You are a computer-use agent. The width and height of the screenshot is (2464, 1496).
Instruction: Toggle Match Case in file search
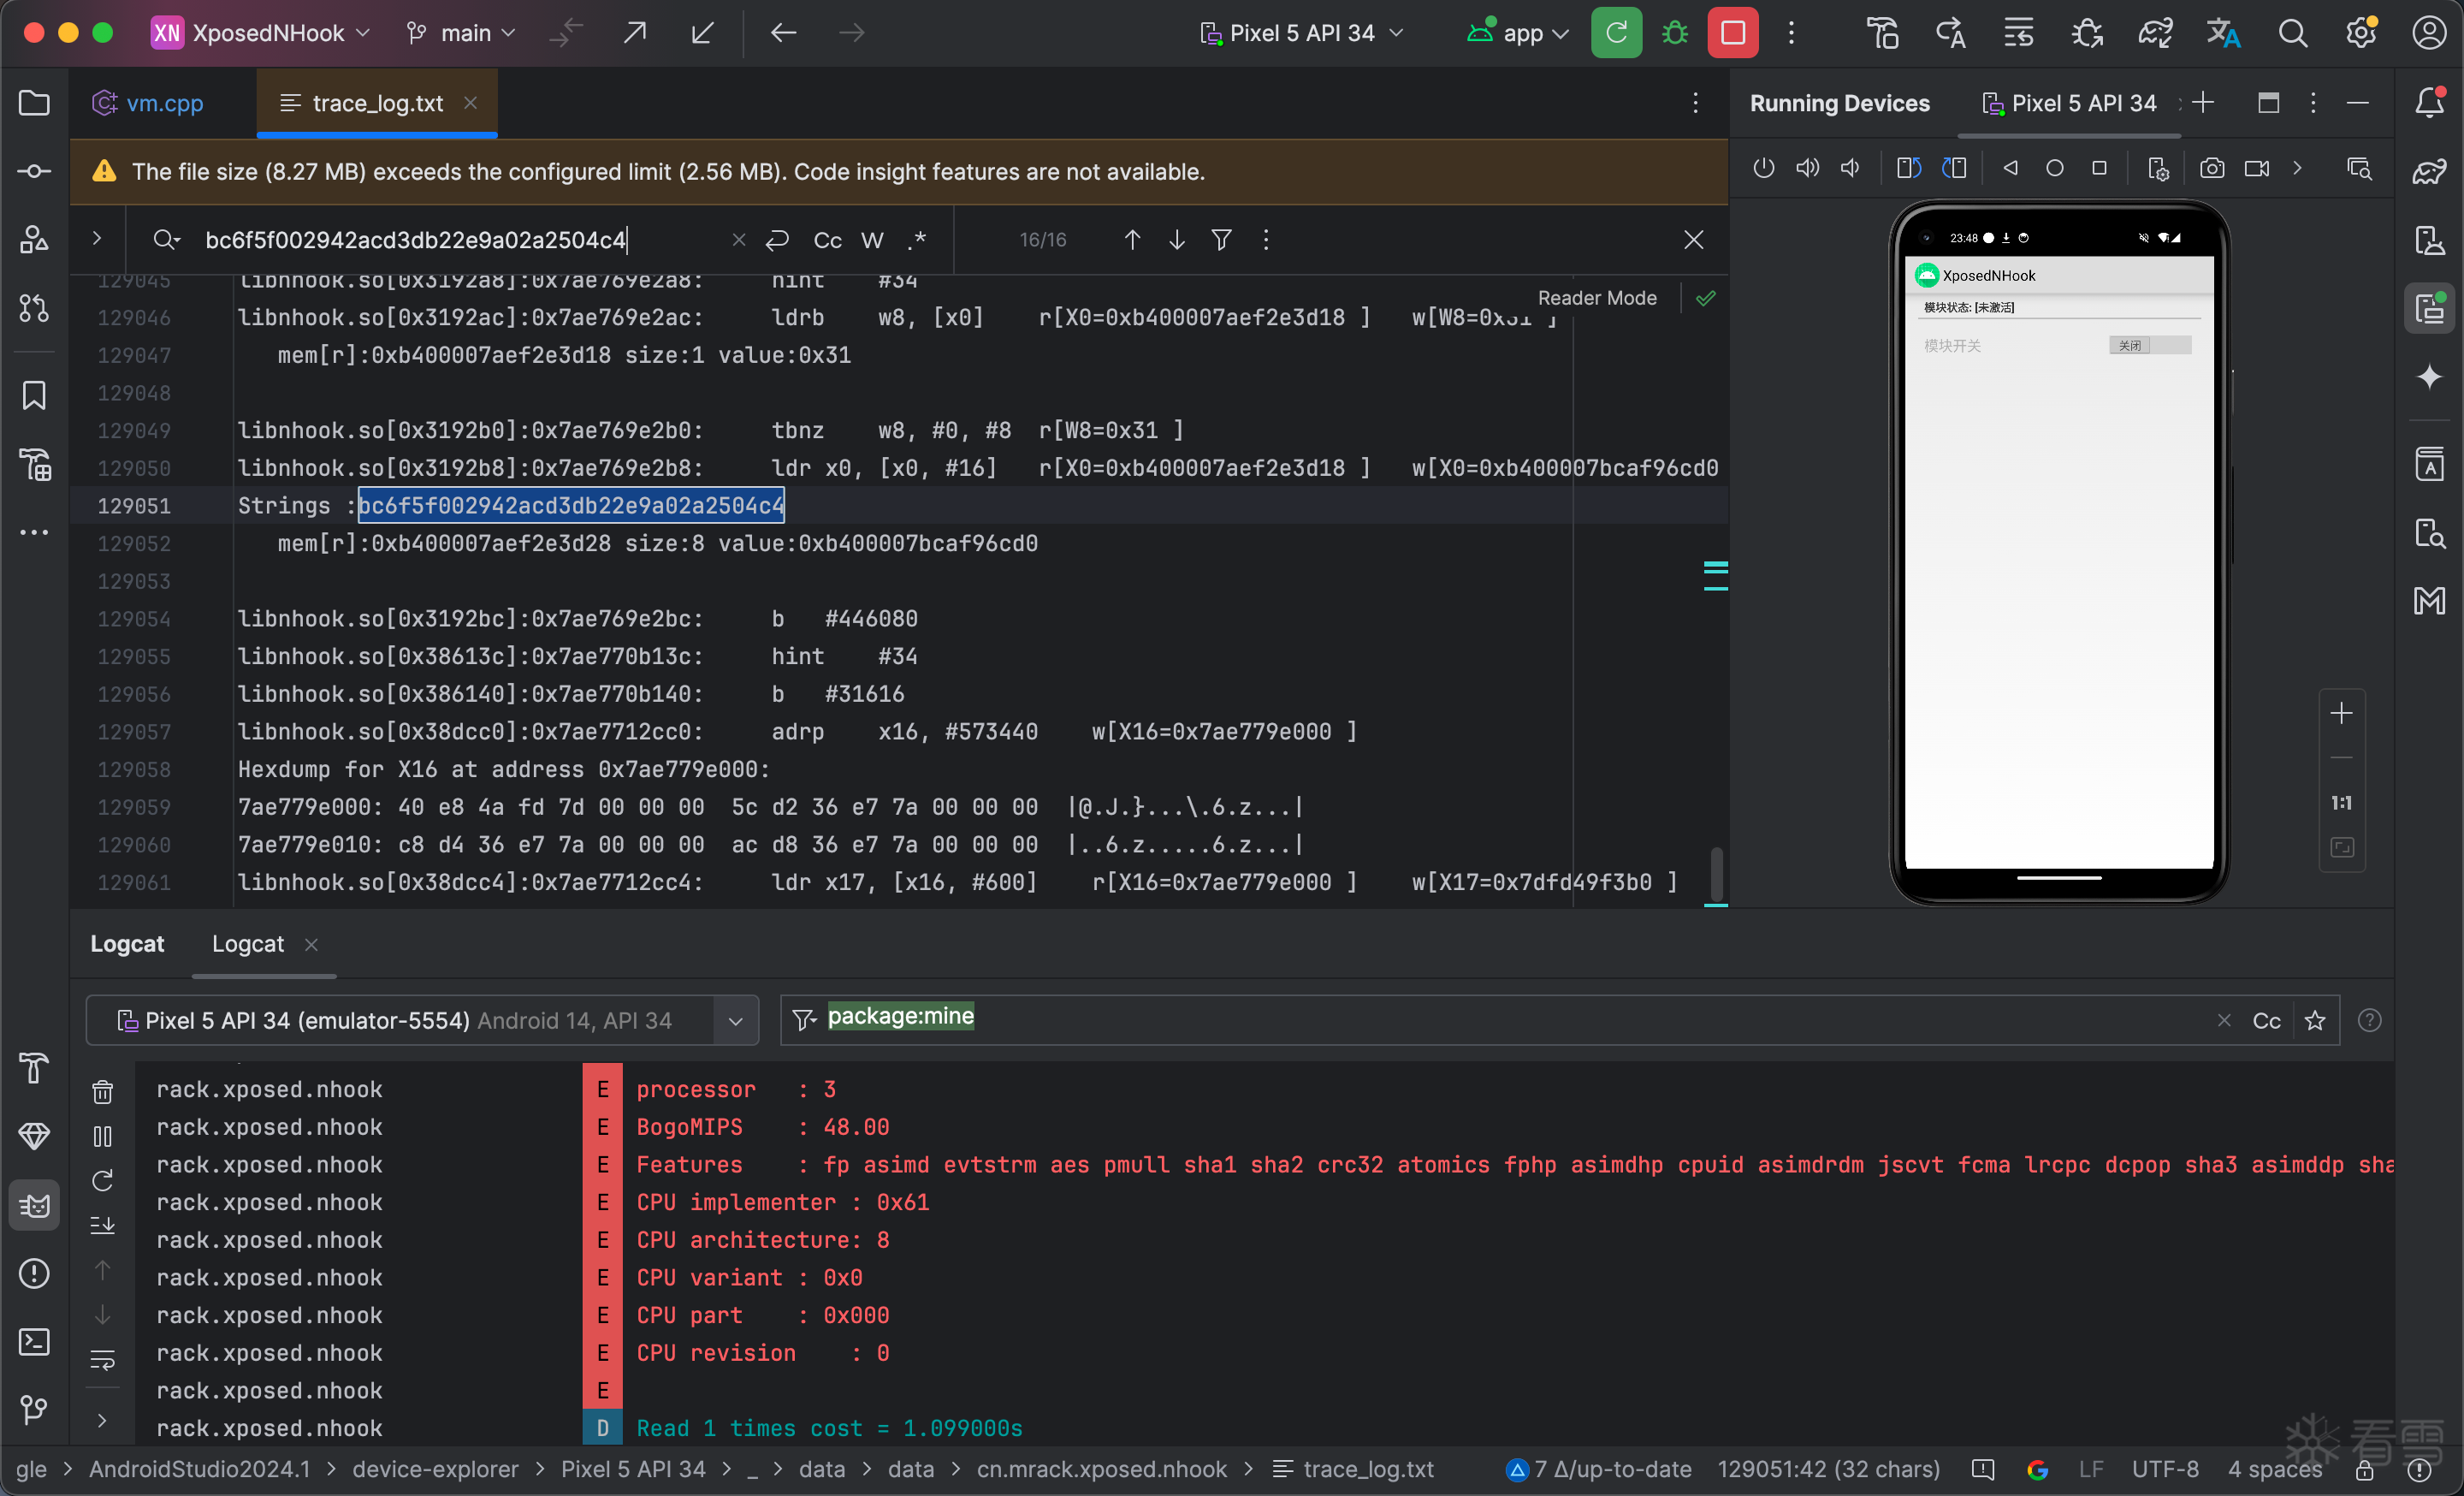(827, 240)
